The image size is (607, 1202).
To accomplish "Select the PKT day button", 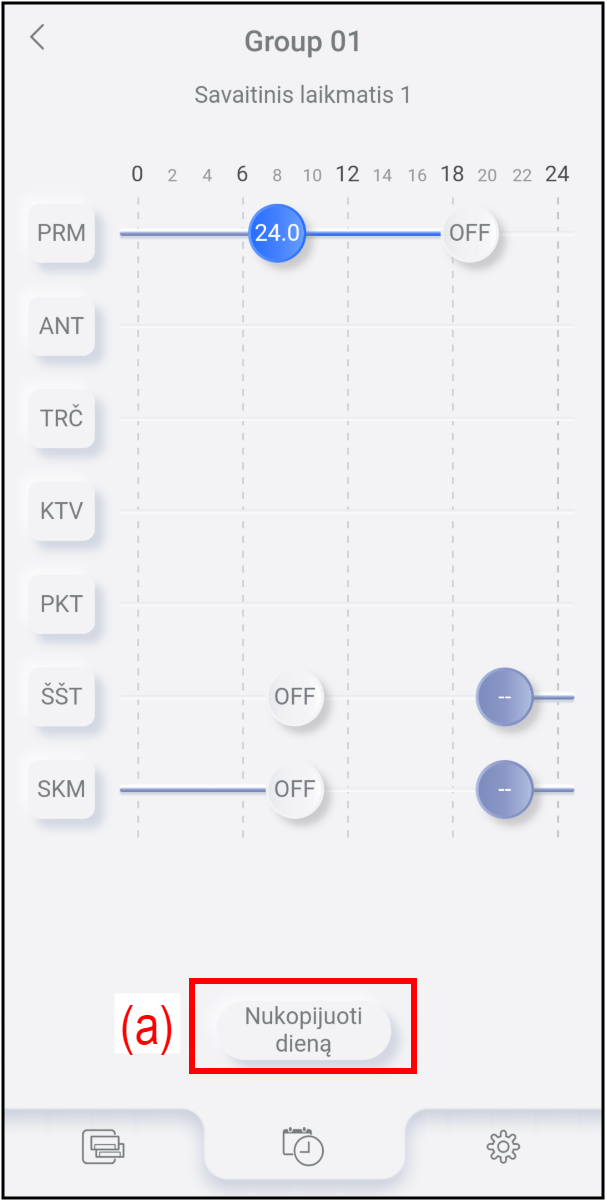I will pos(62,604).
